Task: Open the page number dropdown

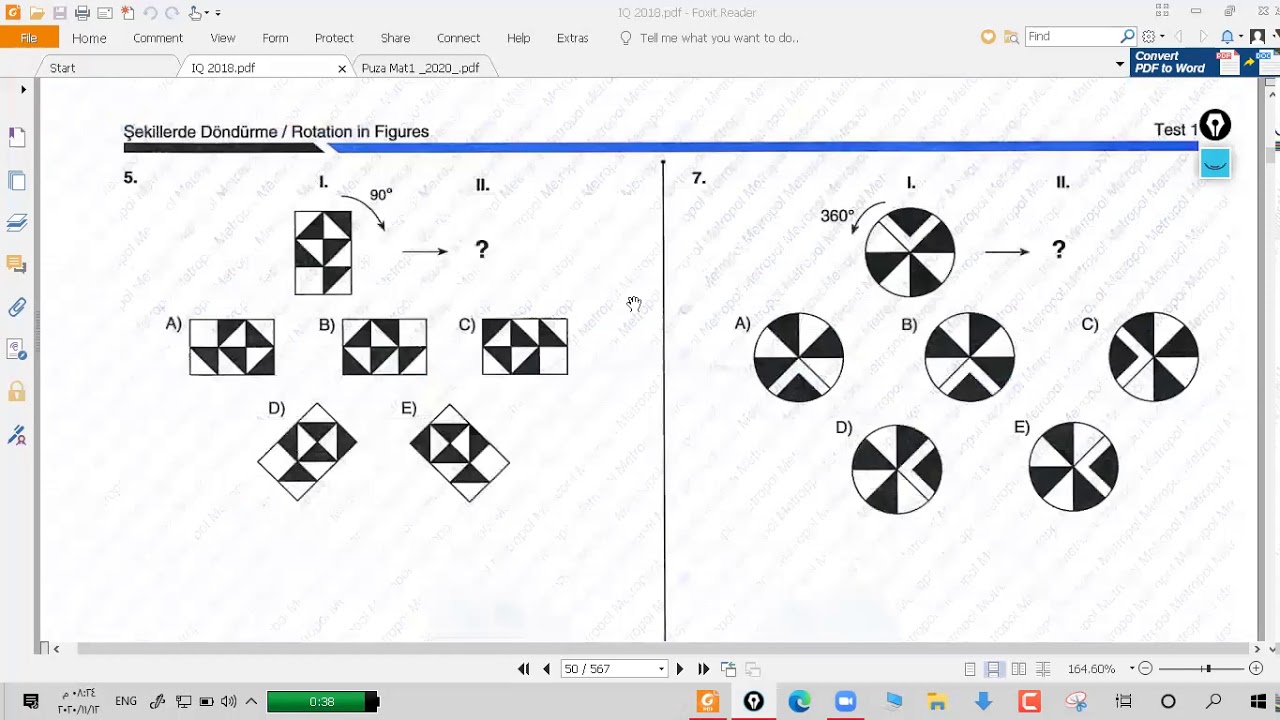Action: coord(661,669)
